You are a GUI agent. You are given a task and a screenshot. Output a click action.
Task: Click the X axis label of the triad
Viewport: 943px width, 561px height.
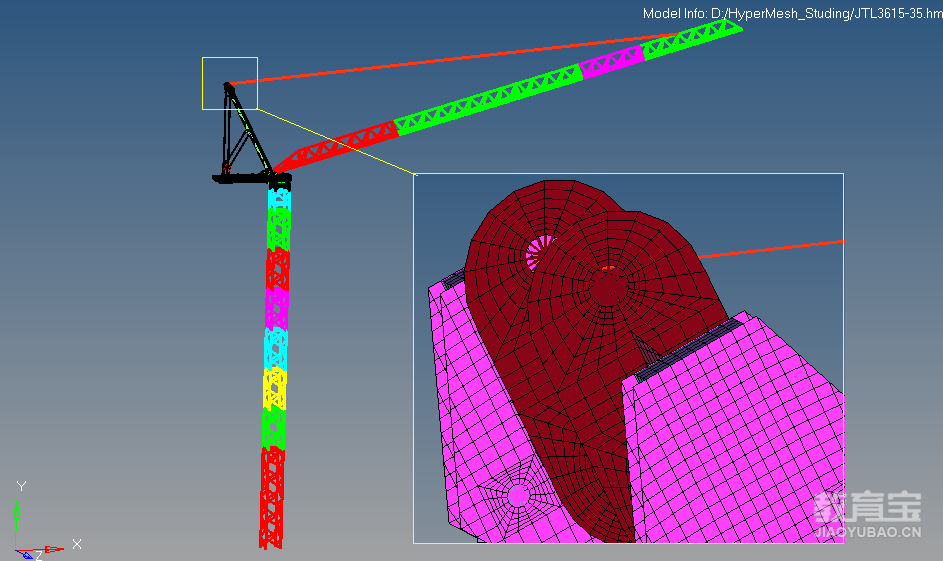76,544
